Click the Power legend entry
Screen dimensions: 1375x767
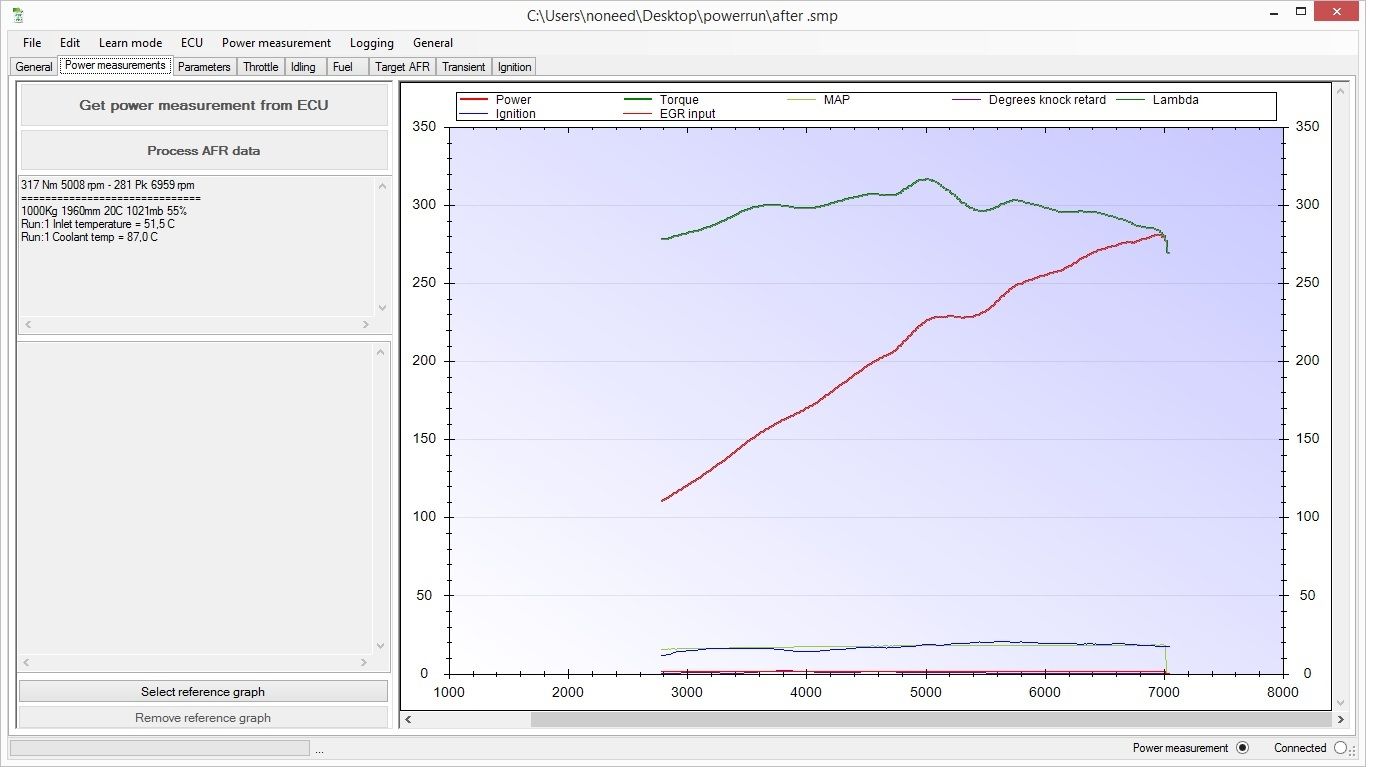point(497,100)
